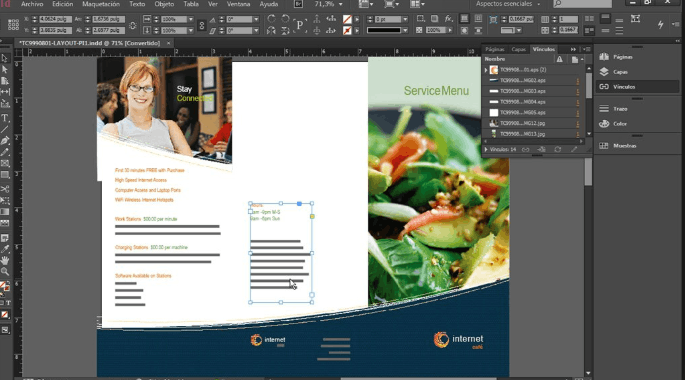Image resolution: width=685 pixels, height=380 pixels.
Task: Toggle constrain proportions for width and height
Action: tap(133, 25)
